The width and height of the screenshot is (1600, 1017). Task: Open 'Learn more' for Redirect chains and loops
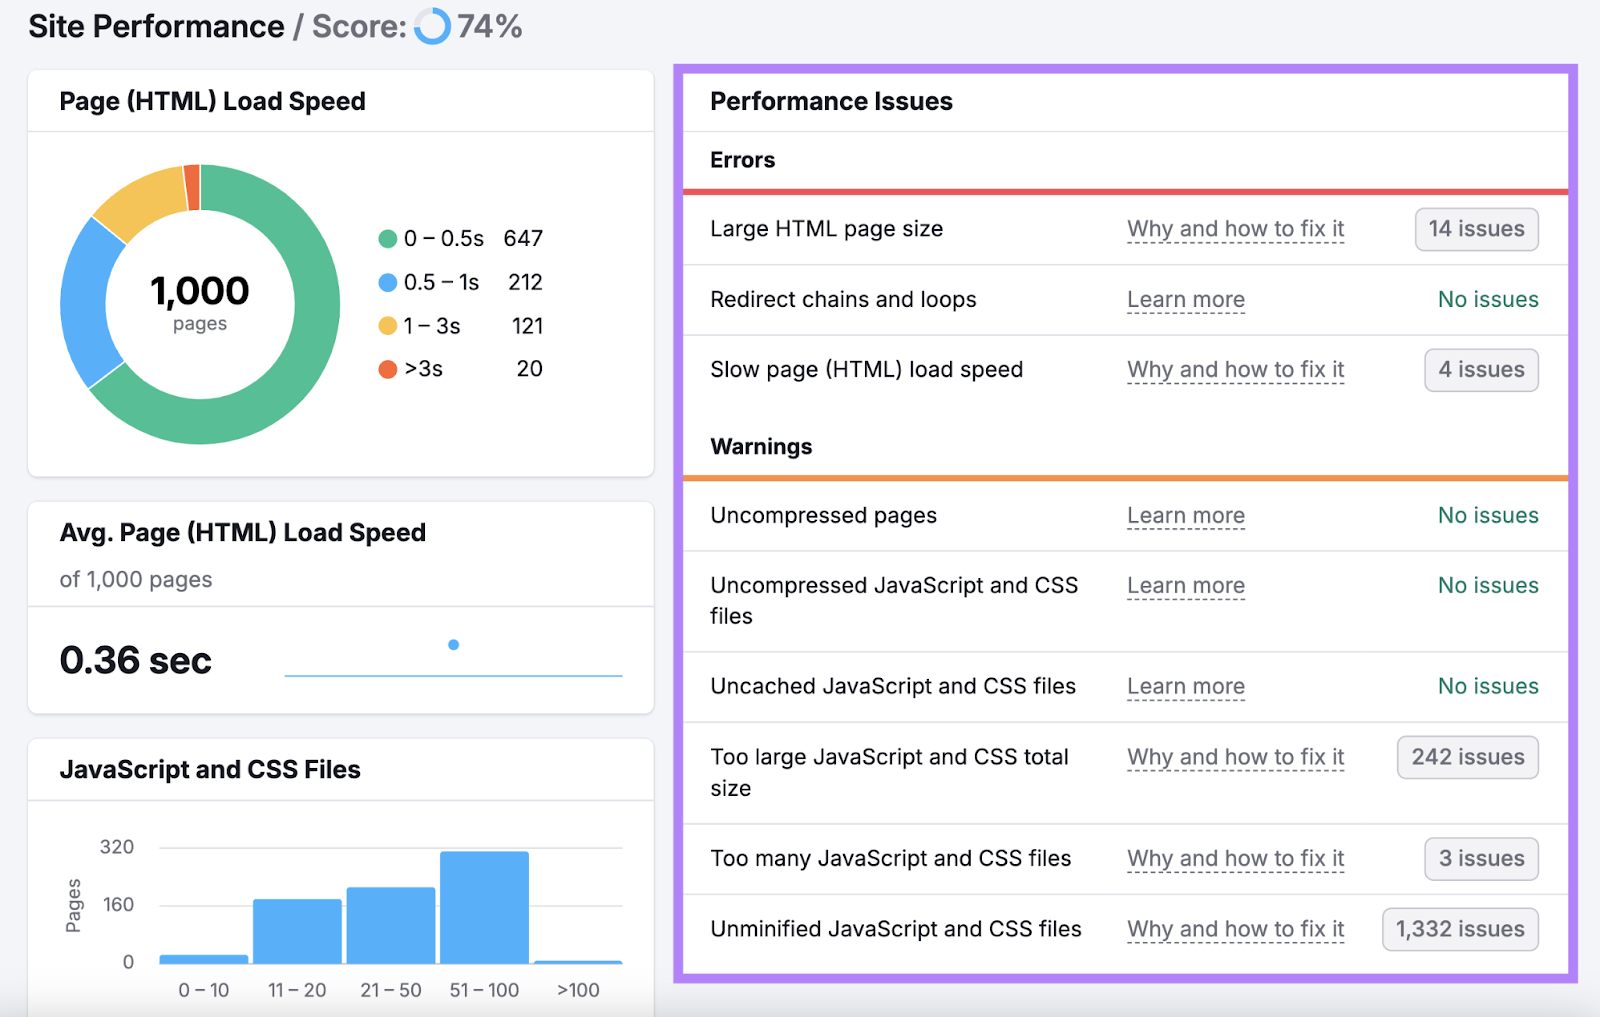1185,299
